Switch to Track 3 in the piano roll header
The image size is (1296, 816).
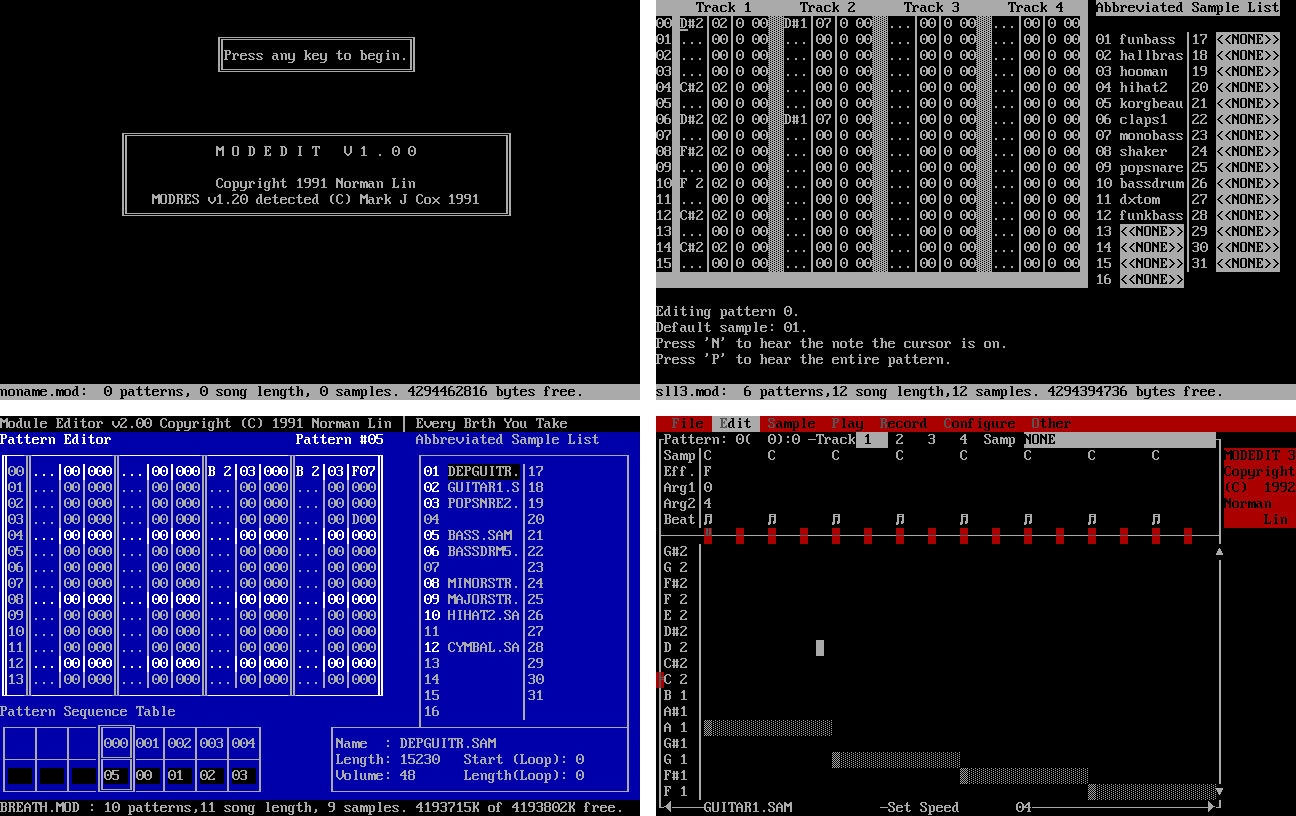click(x=932, y=439)
